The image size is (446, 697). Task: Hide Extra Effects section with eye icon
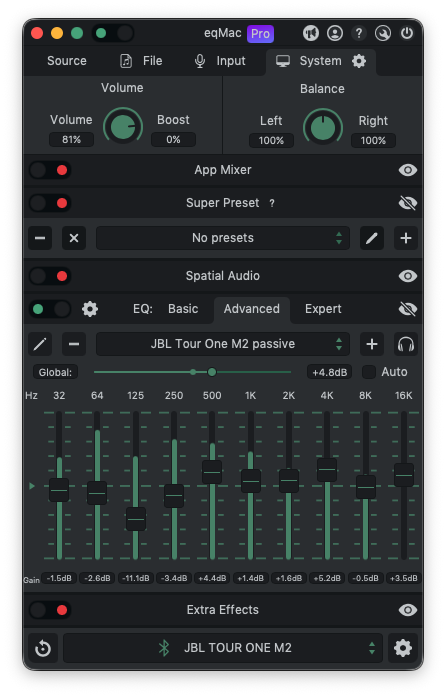(x=408, y=610)
